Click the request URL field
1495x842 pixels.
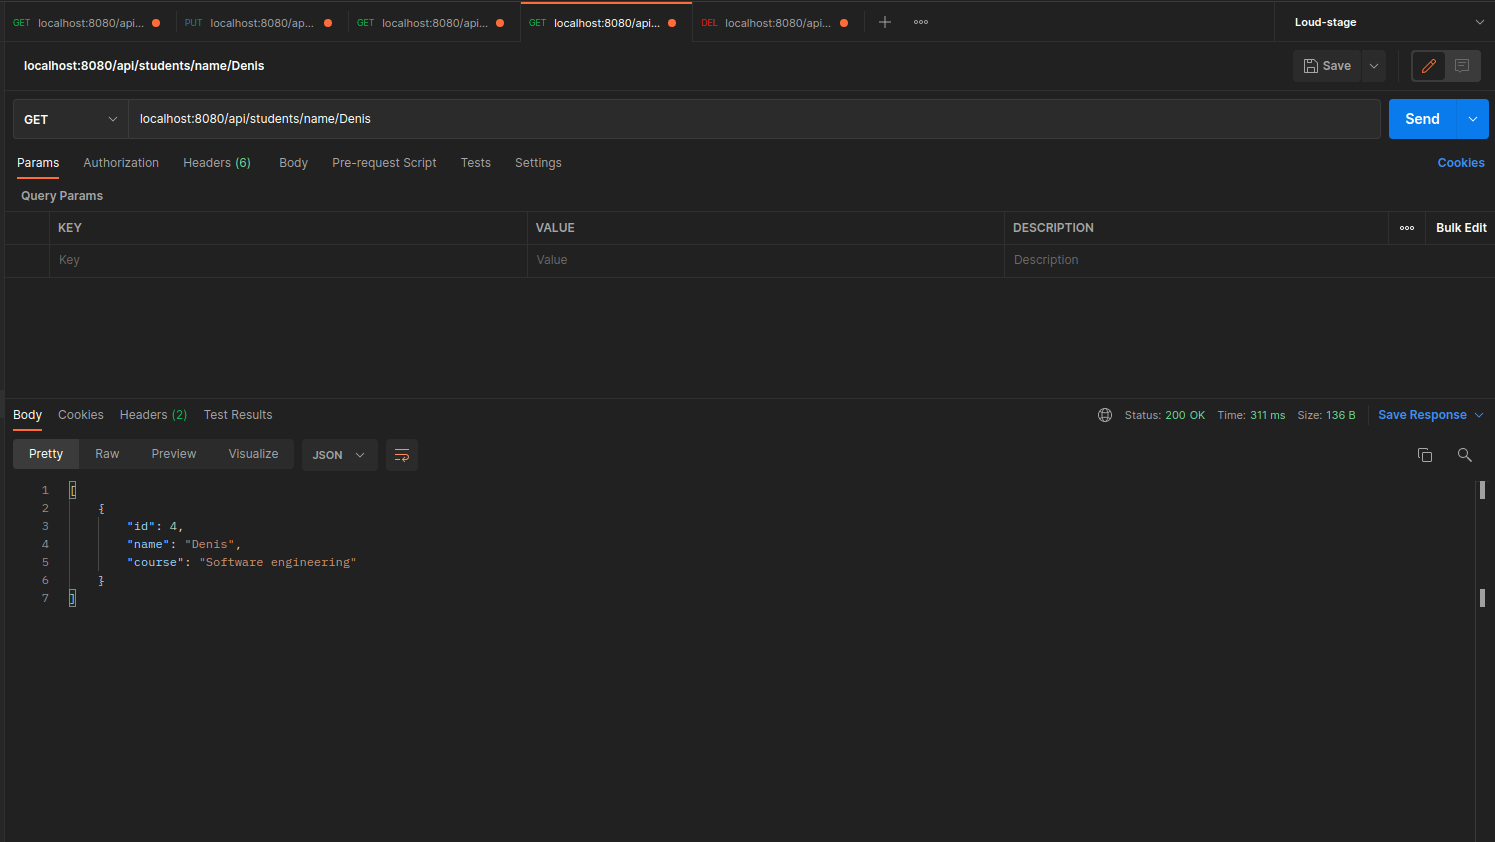pyautogui.click(x=755, y=119)
